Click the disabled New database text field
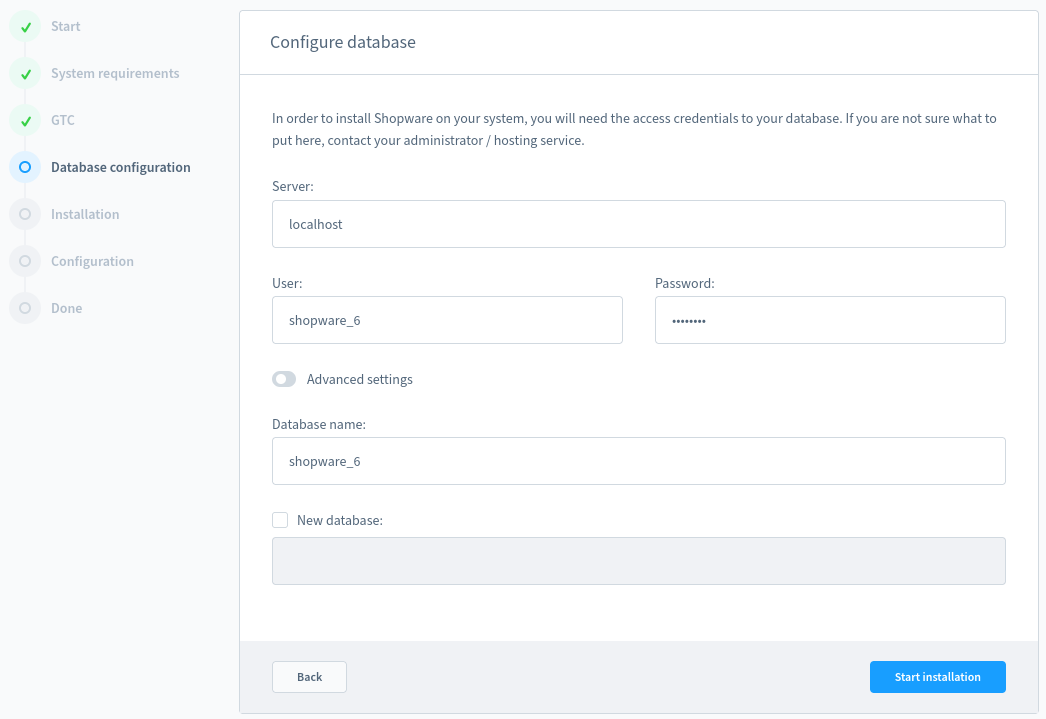The height and width of the screenshot is (719, 1046). click(x=638, y=561)
